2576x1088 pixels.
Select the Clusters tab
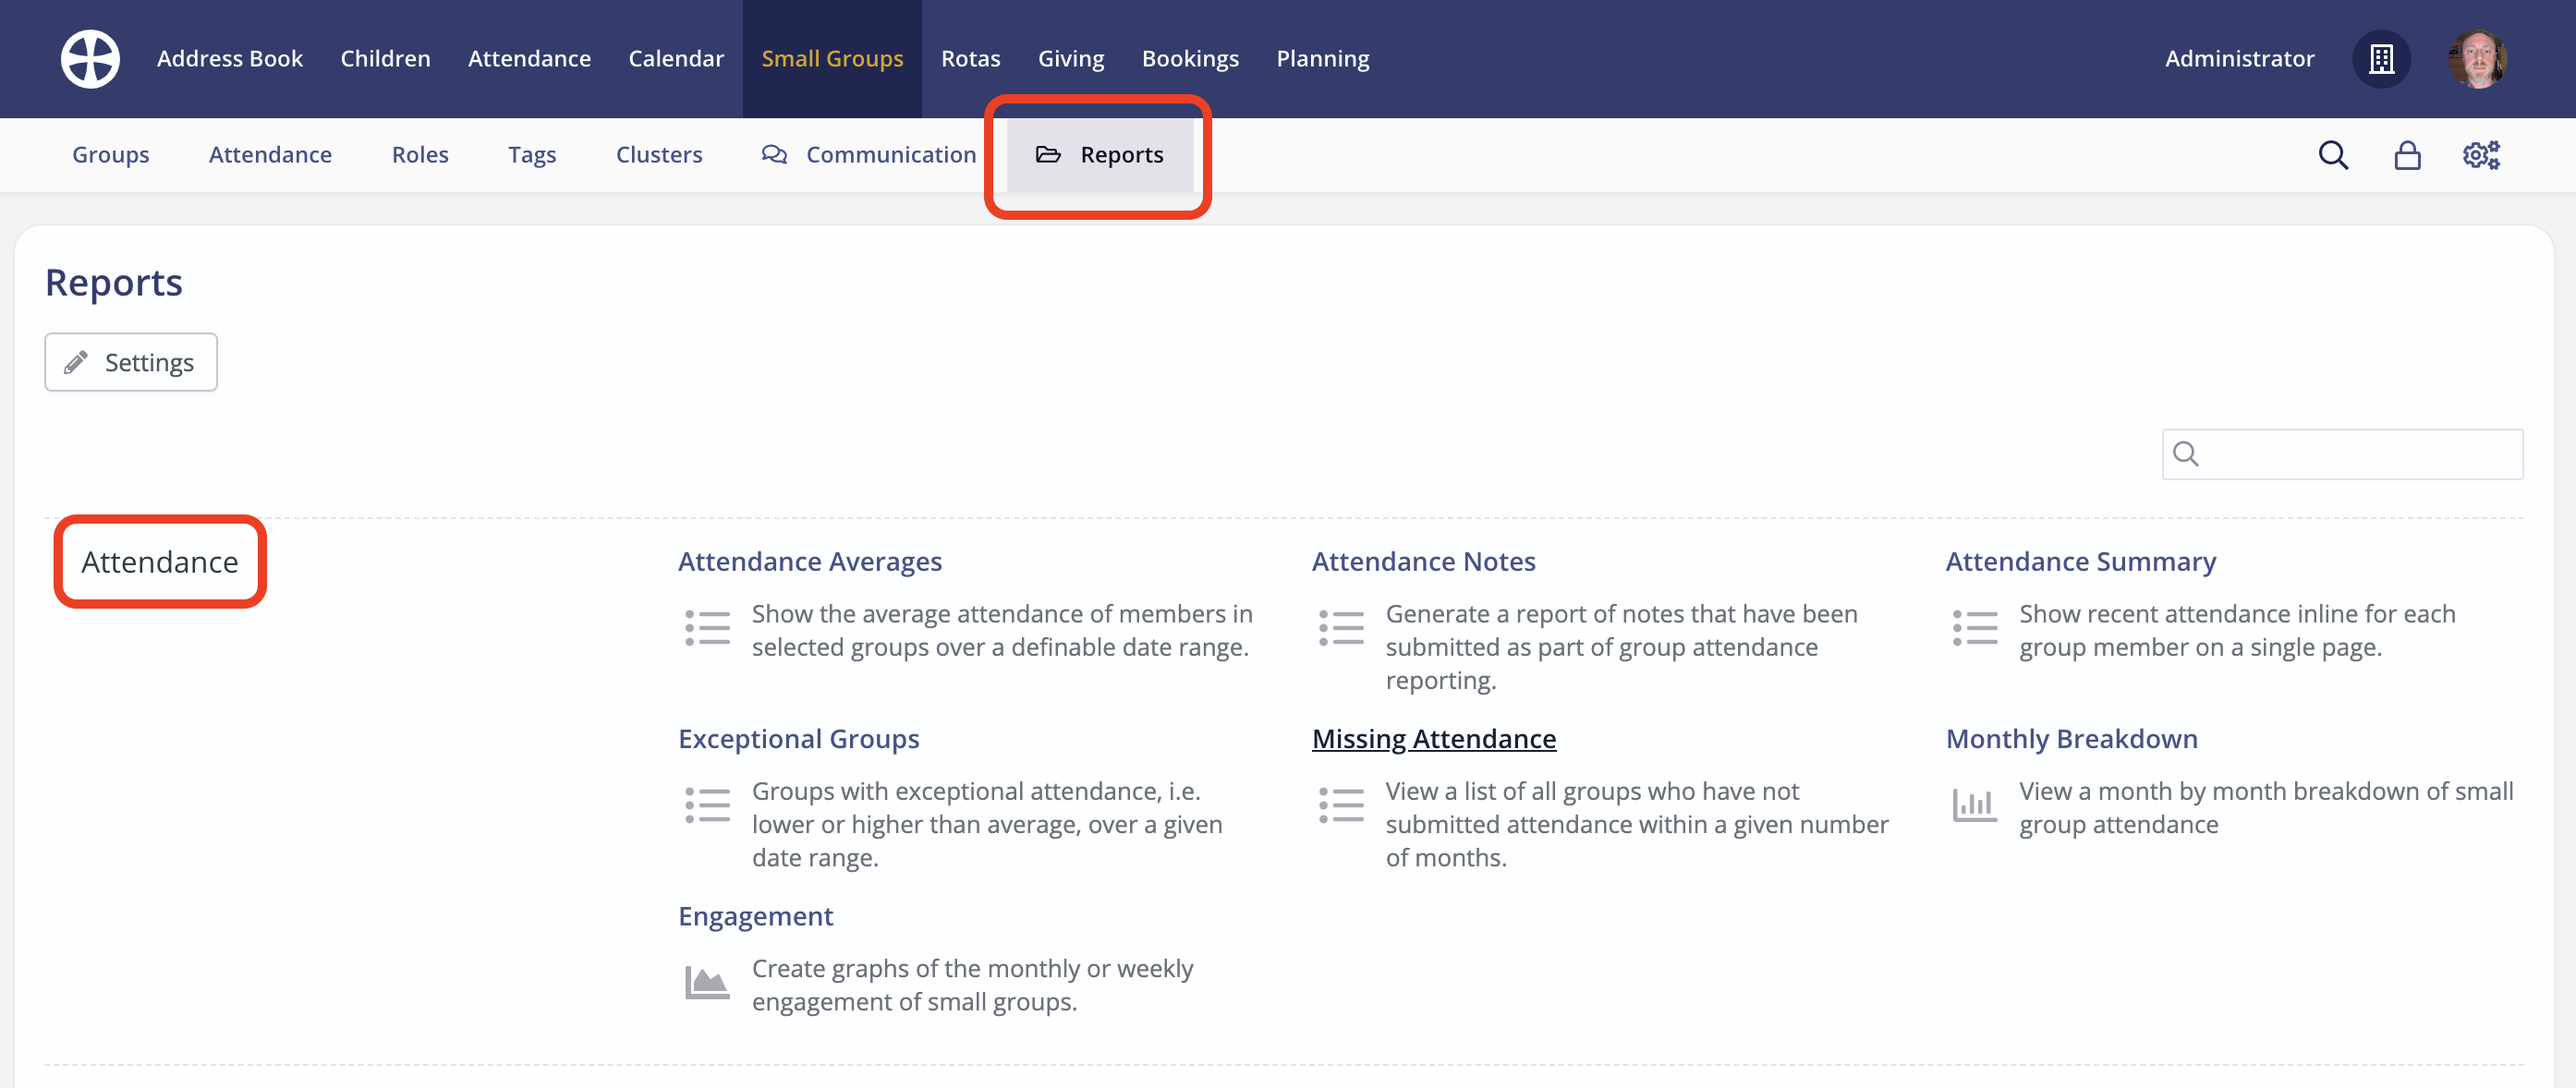tap(658, 154)
